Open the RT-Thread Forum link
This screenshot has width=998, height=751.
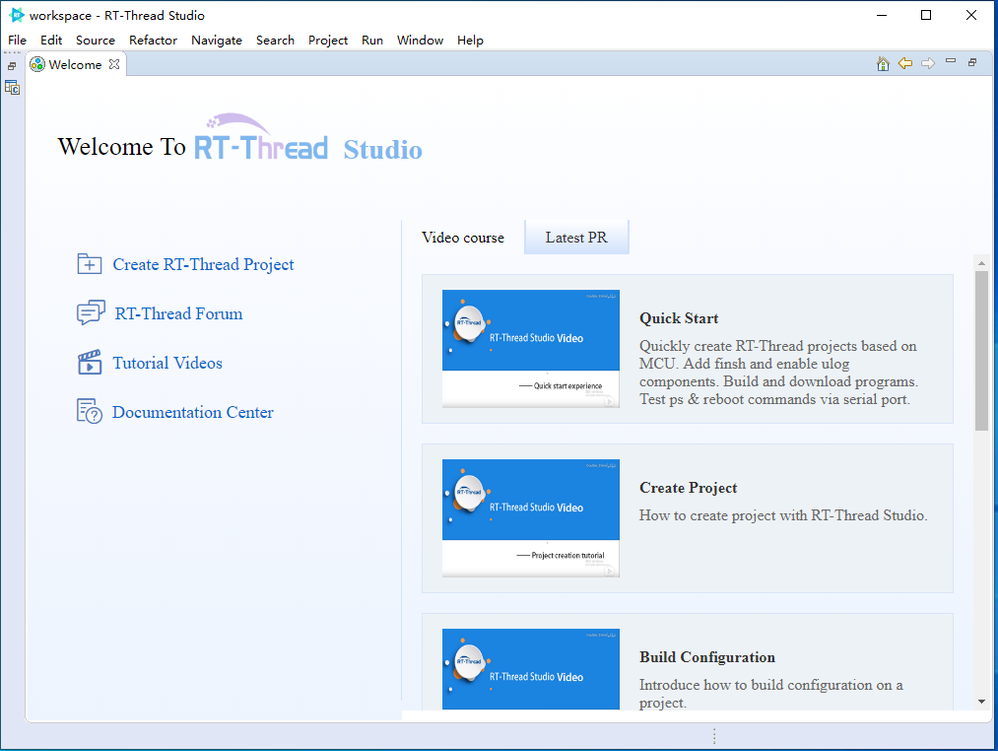click(178, 313)
